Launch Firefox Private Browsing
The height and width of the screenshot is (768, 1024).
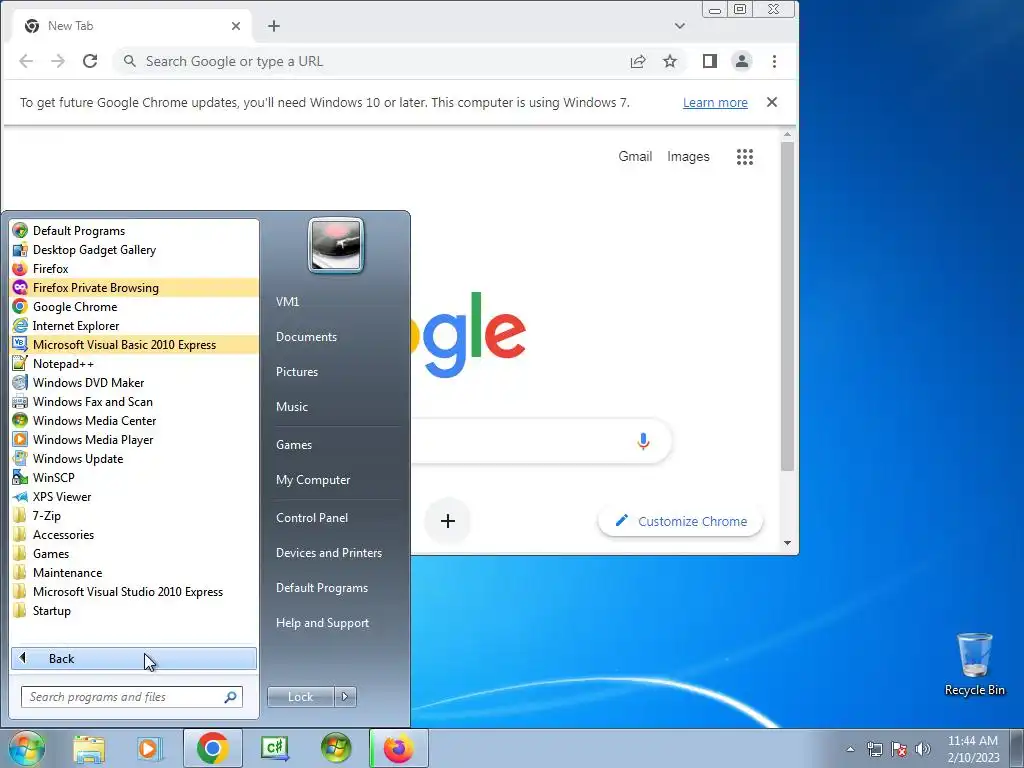pos(135,287)
